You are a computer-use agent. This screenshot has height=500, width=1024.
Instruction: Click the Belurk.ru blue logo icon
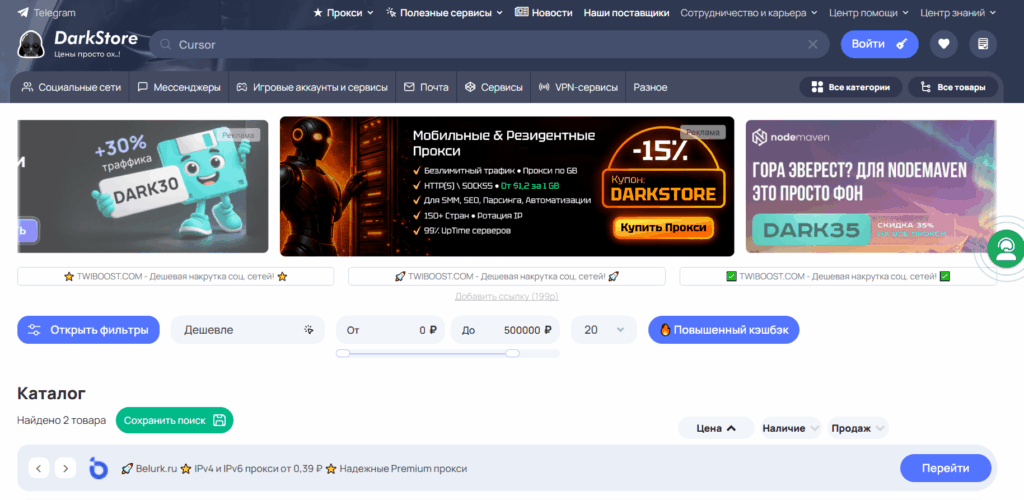pyautogui.click(x=98, y=468)
